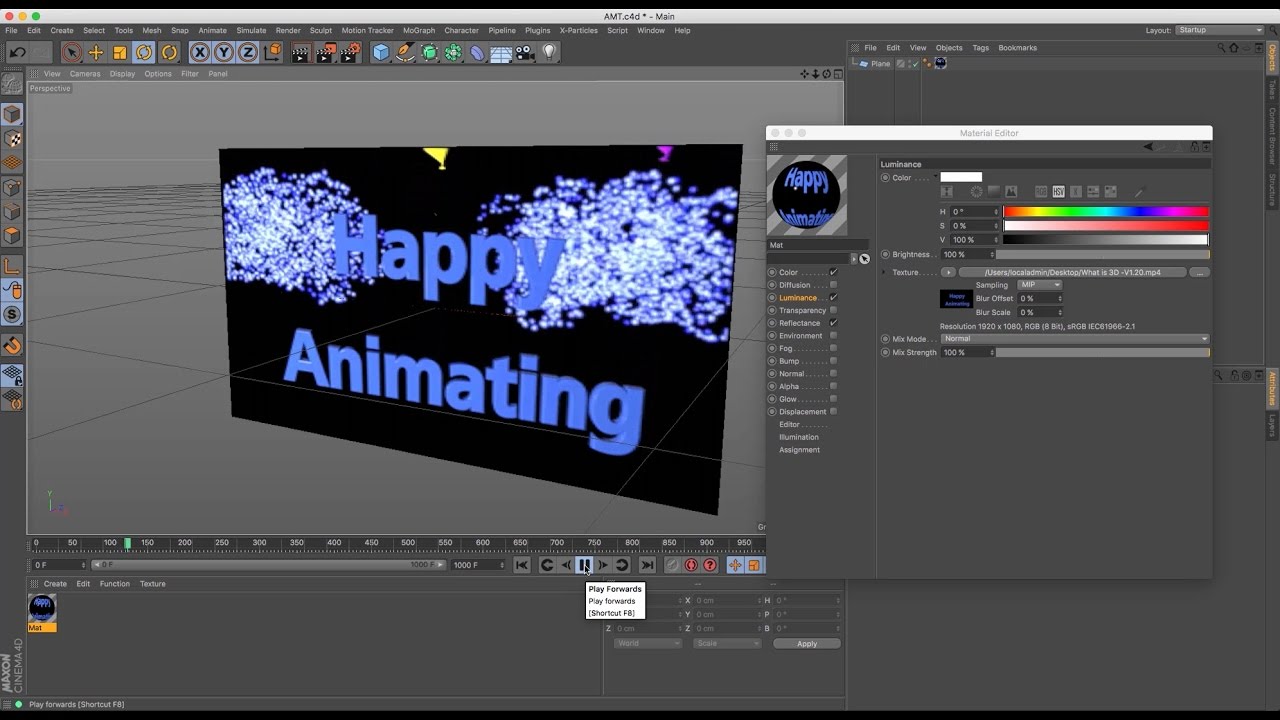Viewport: 1280px width, 720px height.
Task: Open the Mix Mode Normal dropdown
Action: coord(1074,338)
